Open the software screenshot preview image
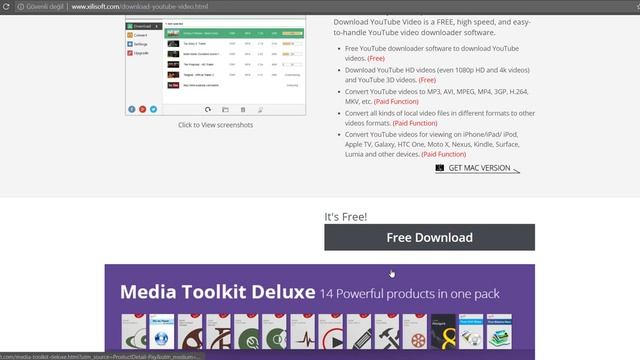Image resolution: width=640 pixels, height=360 pixels. 216,65
